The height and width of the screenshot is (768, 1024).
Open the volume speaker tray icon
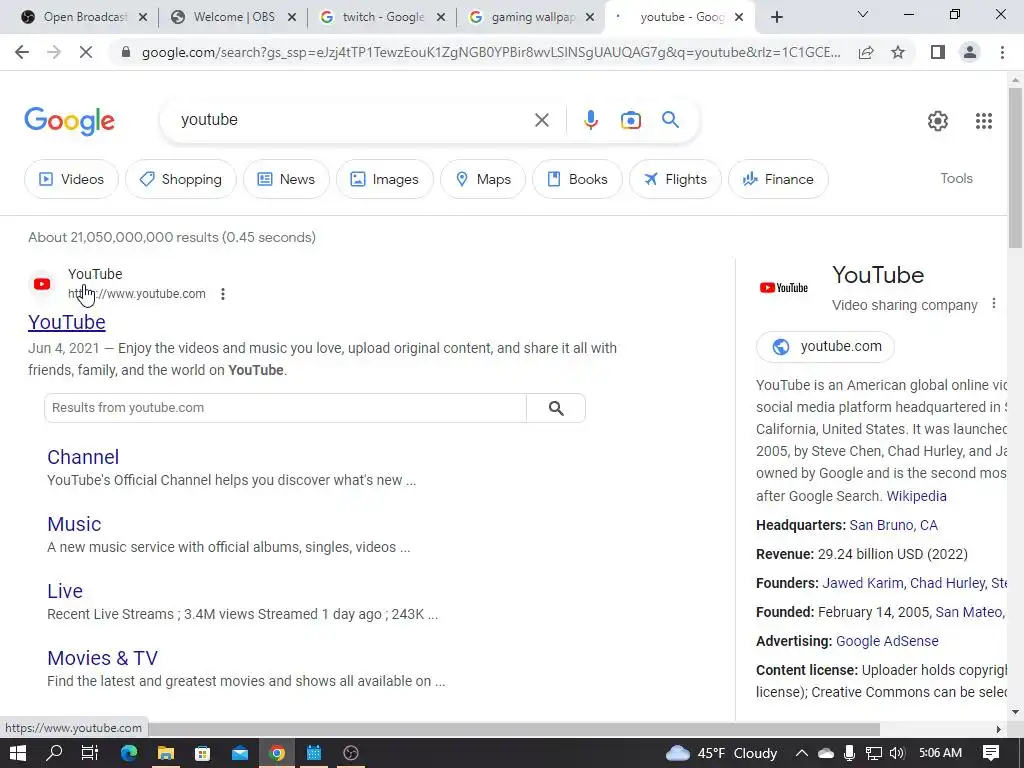pos(897,753)
